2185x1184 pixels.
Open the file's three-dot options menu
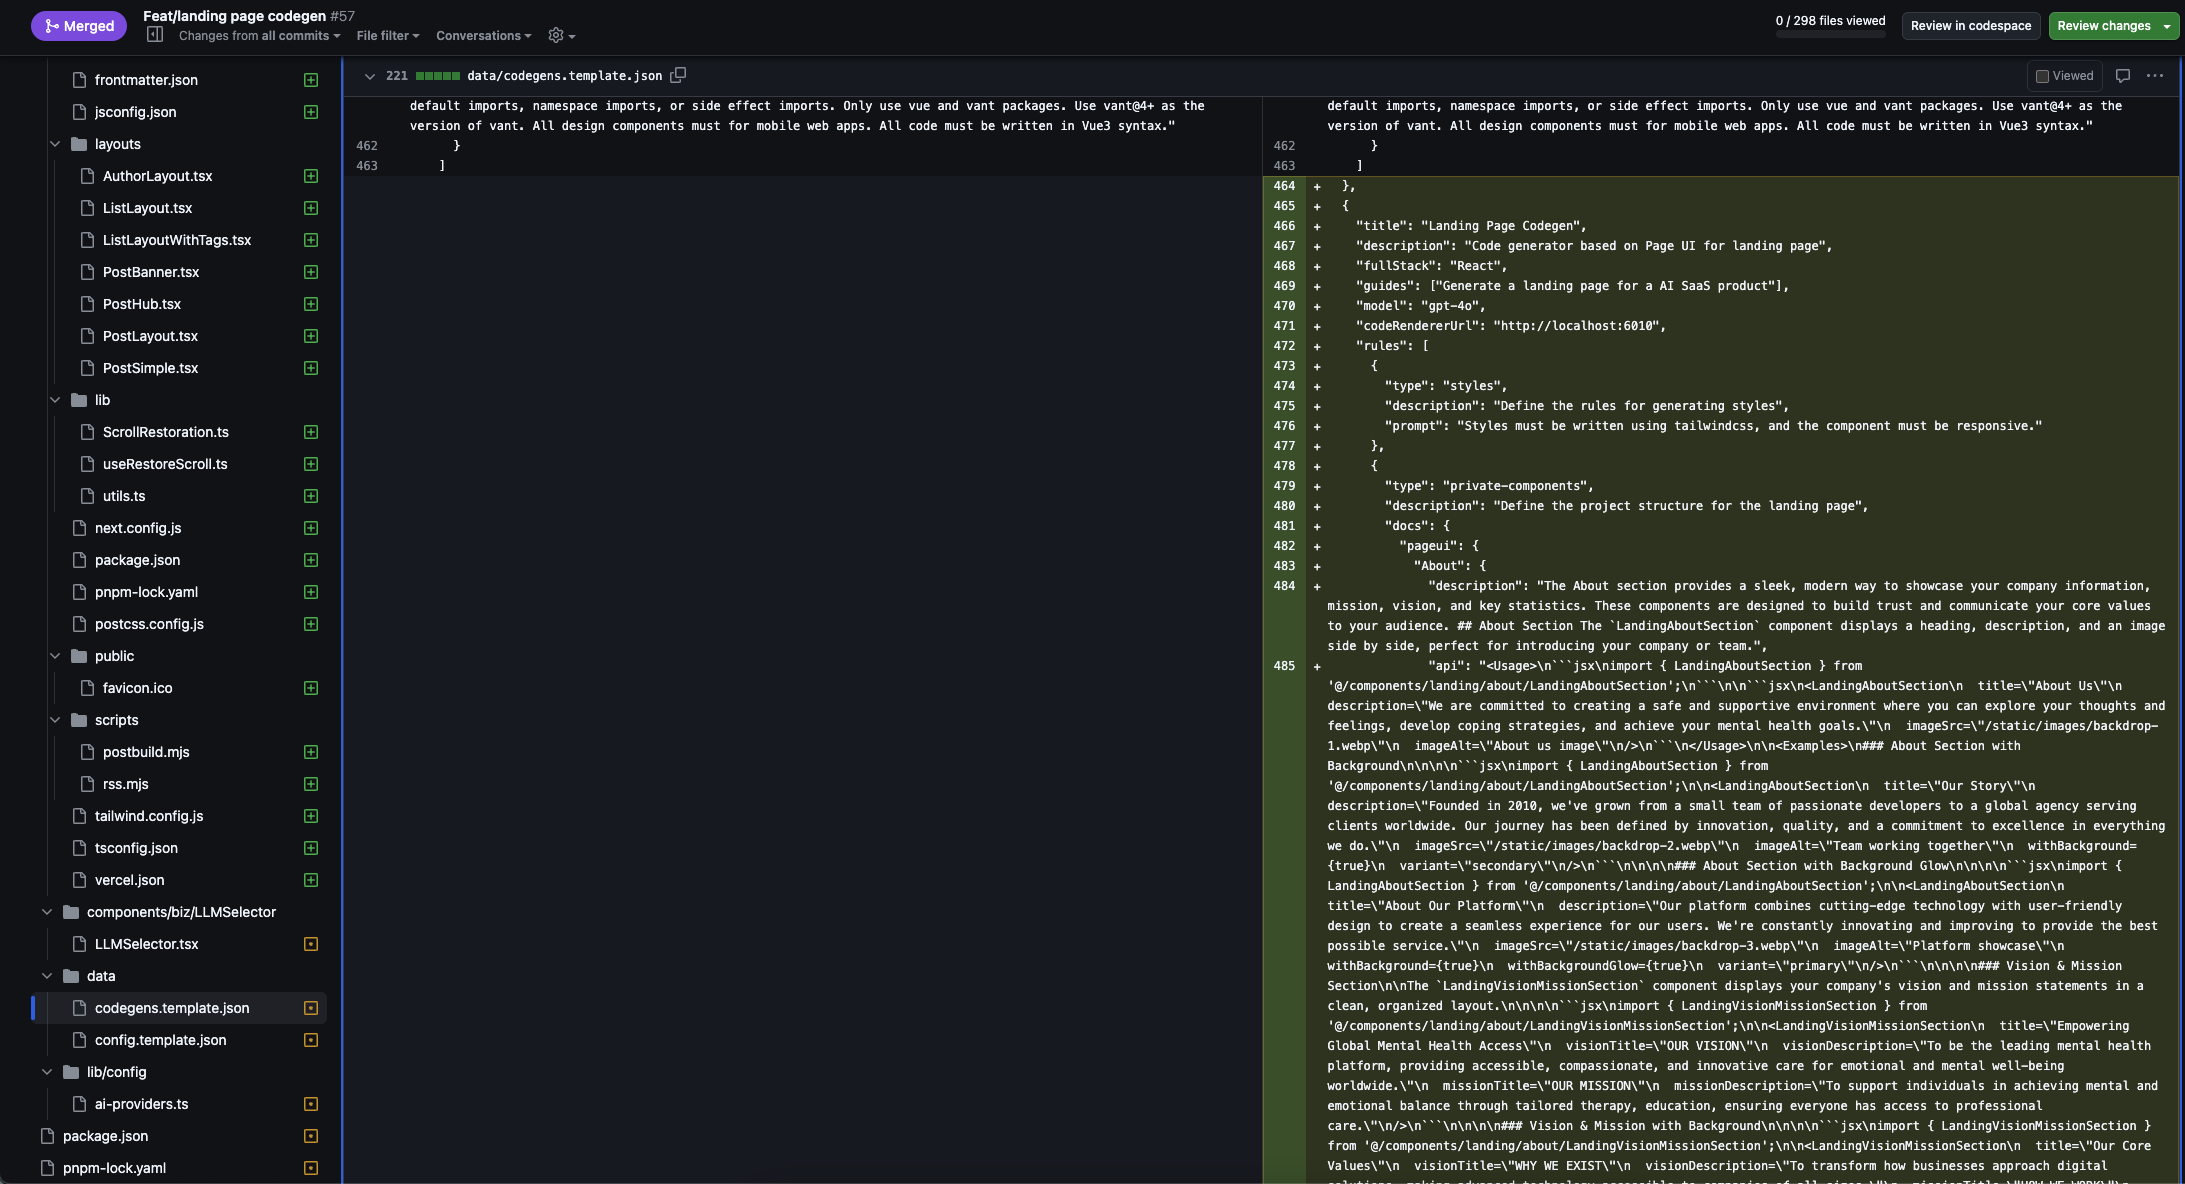pyautogui.click(x=2155, y=76)
